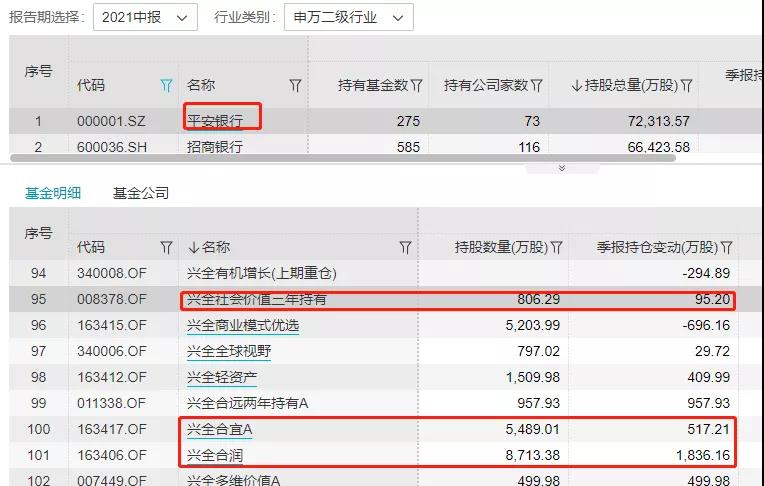Click filter icon beside 持有基金数 header

(416, 86)
